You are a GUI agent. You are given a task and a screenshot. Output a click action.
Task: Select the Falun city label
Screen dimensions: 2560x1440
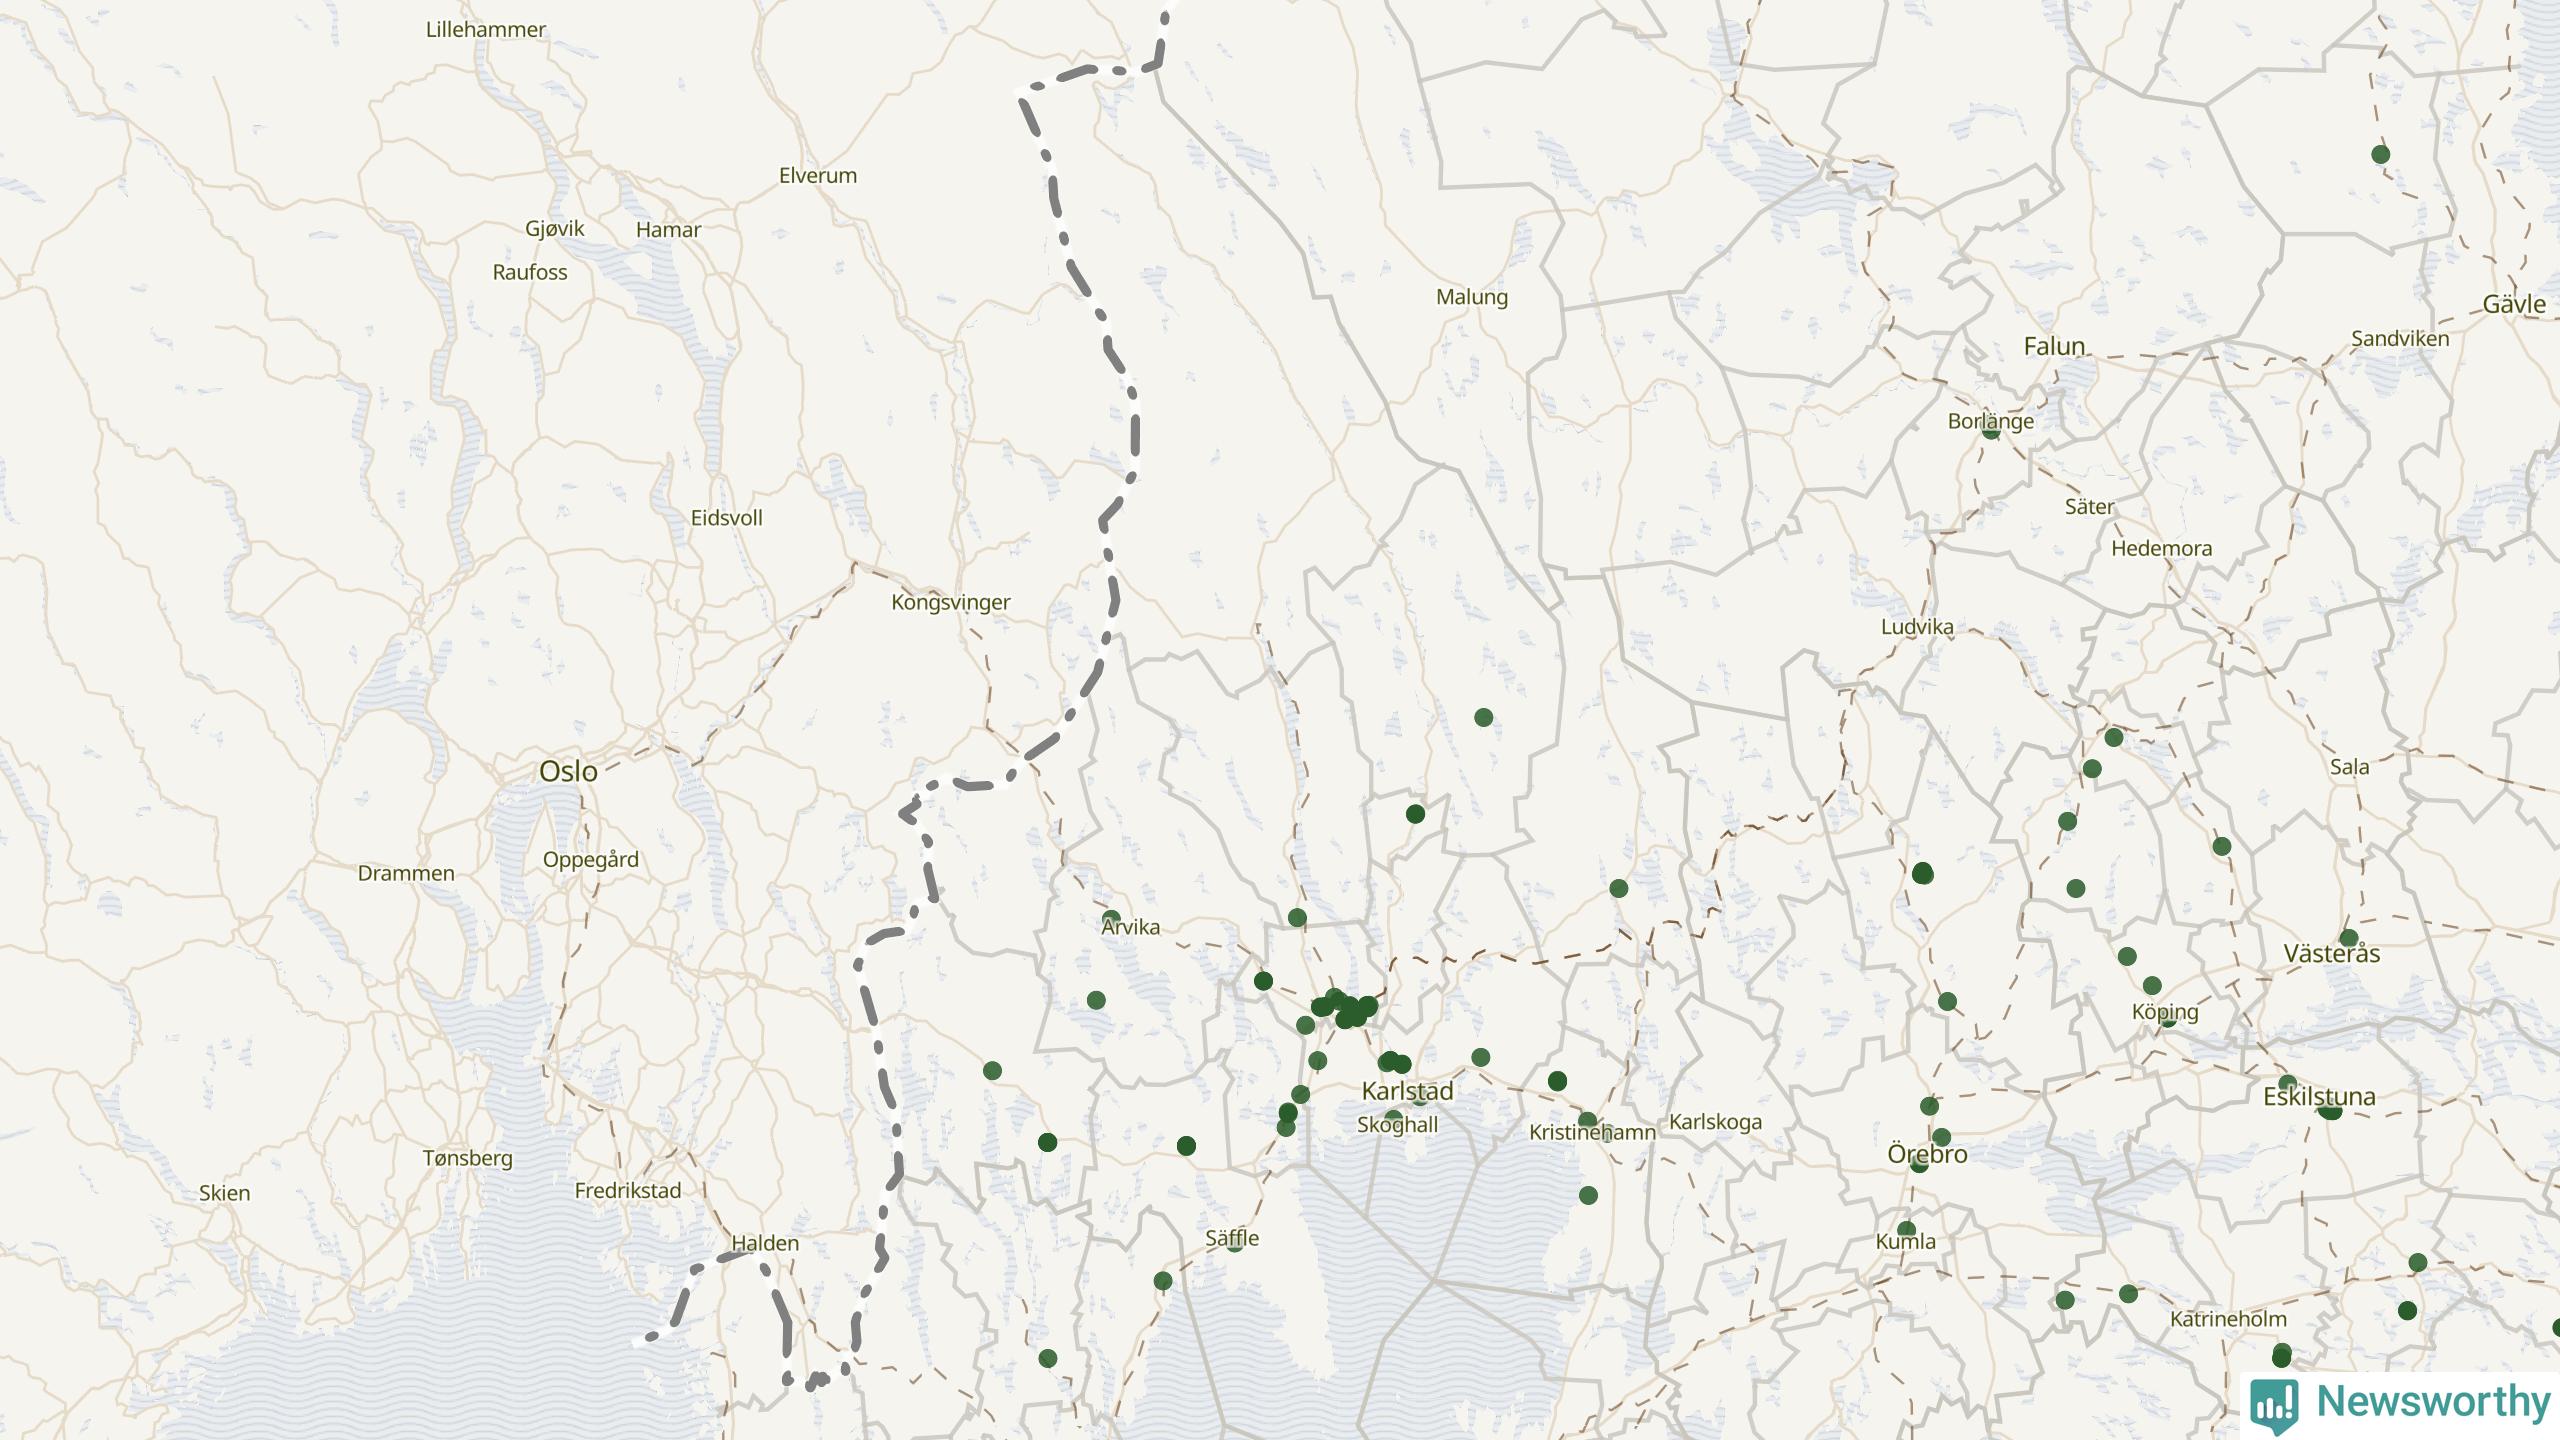2055,347
